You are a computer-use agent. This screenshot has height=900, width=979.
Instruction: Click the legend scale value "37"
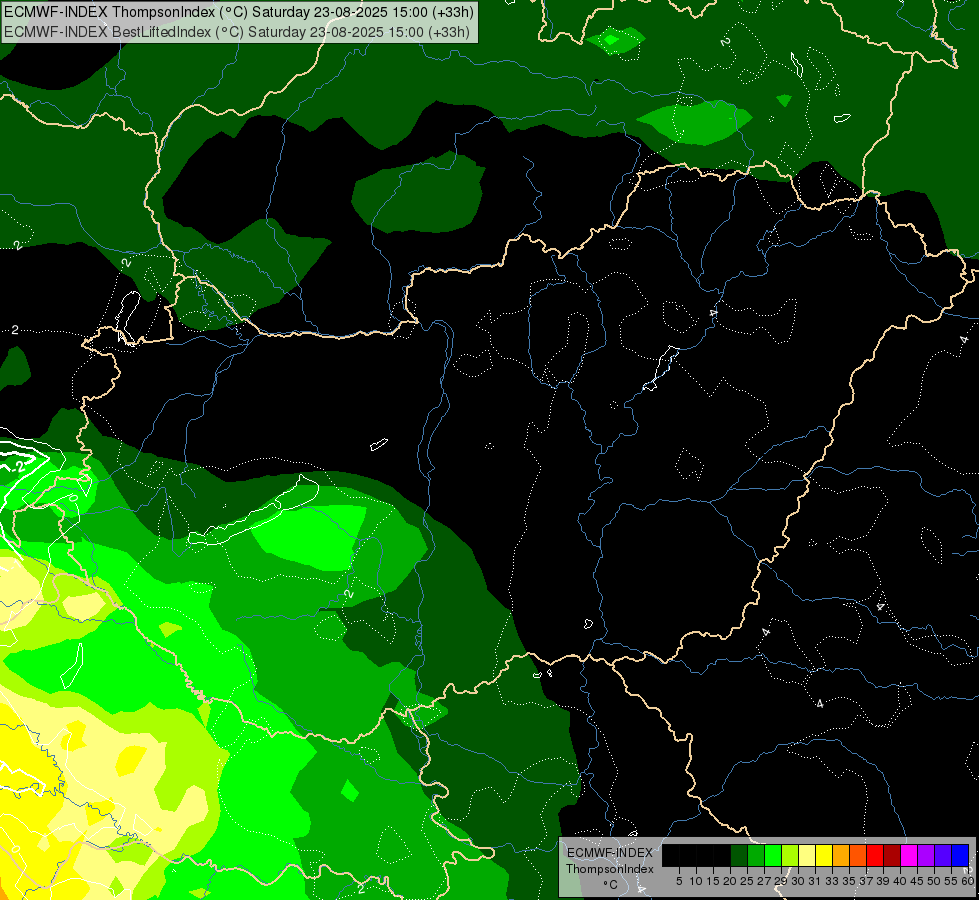click(x=866, y=881)
